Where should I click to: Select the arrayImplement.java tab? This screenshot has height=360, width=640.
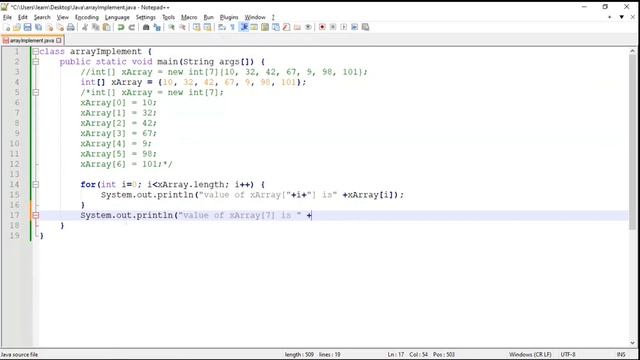click(32, 40)
